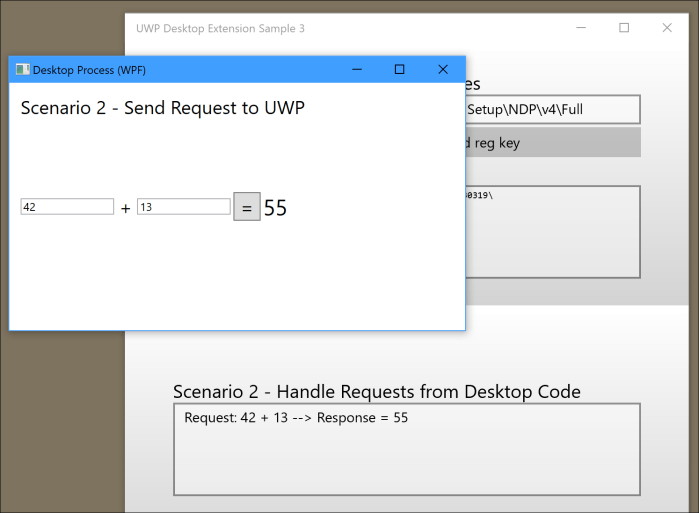Click the Desktop Process app icon in title bar

coord(22,70)
